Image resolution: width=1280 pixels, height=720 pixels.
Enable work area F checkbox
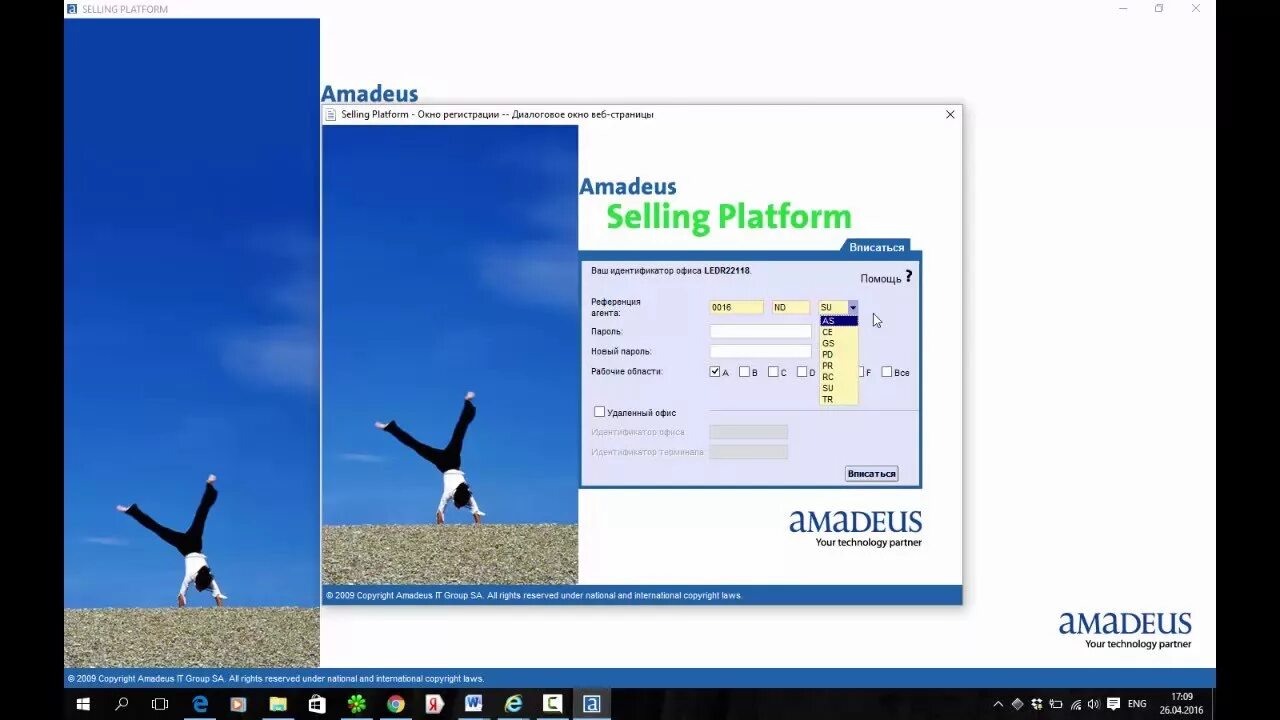click(x=859, y=372)
